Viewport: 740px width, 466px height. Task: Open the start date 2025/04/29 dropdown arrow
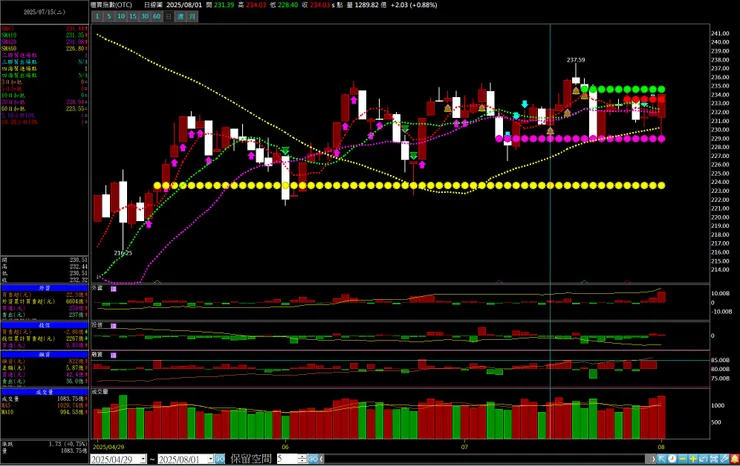click(143, 459)
